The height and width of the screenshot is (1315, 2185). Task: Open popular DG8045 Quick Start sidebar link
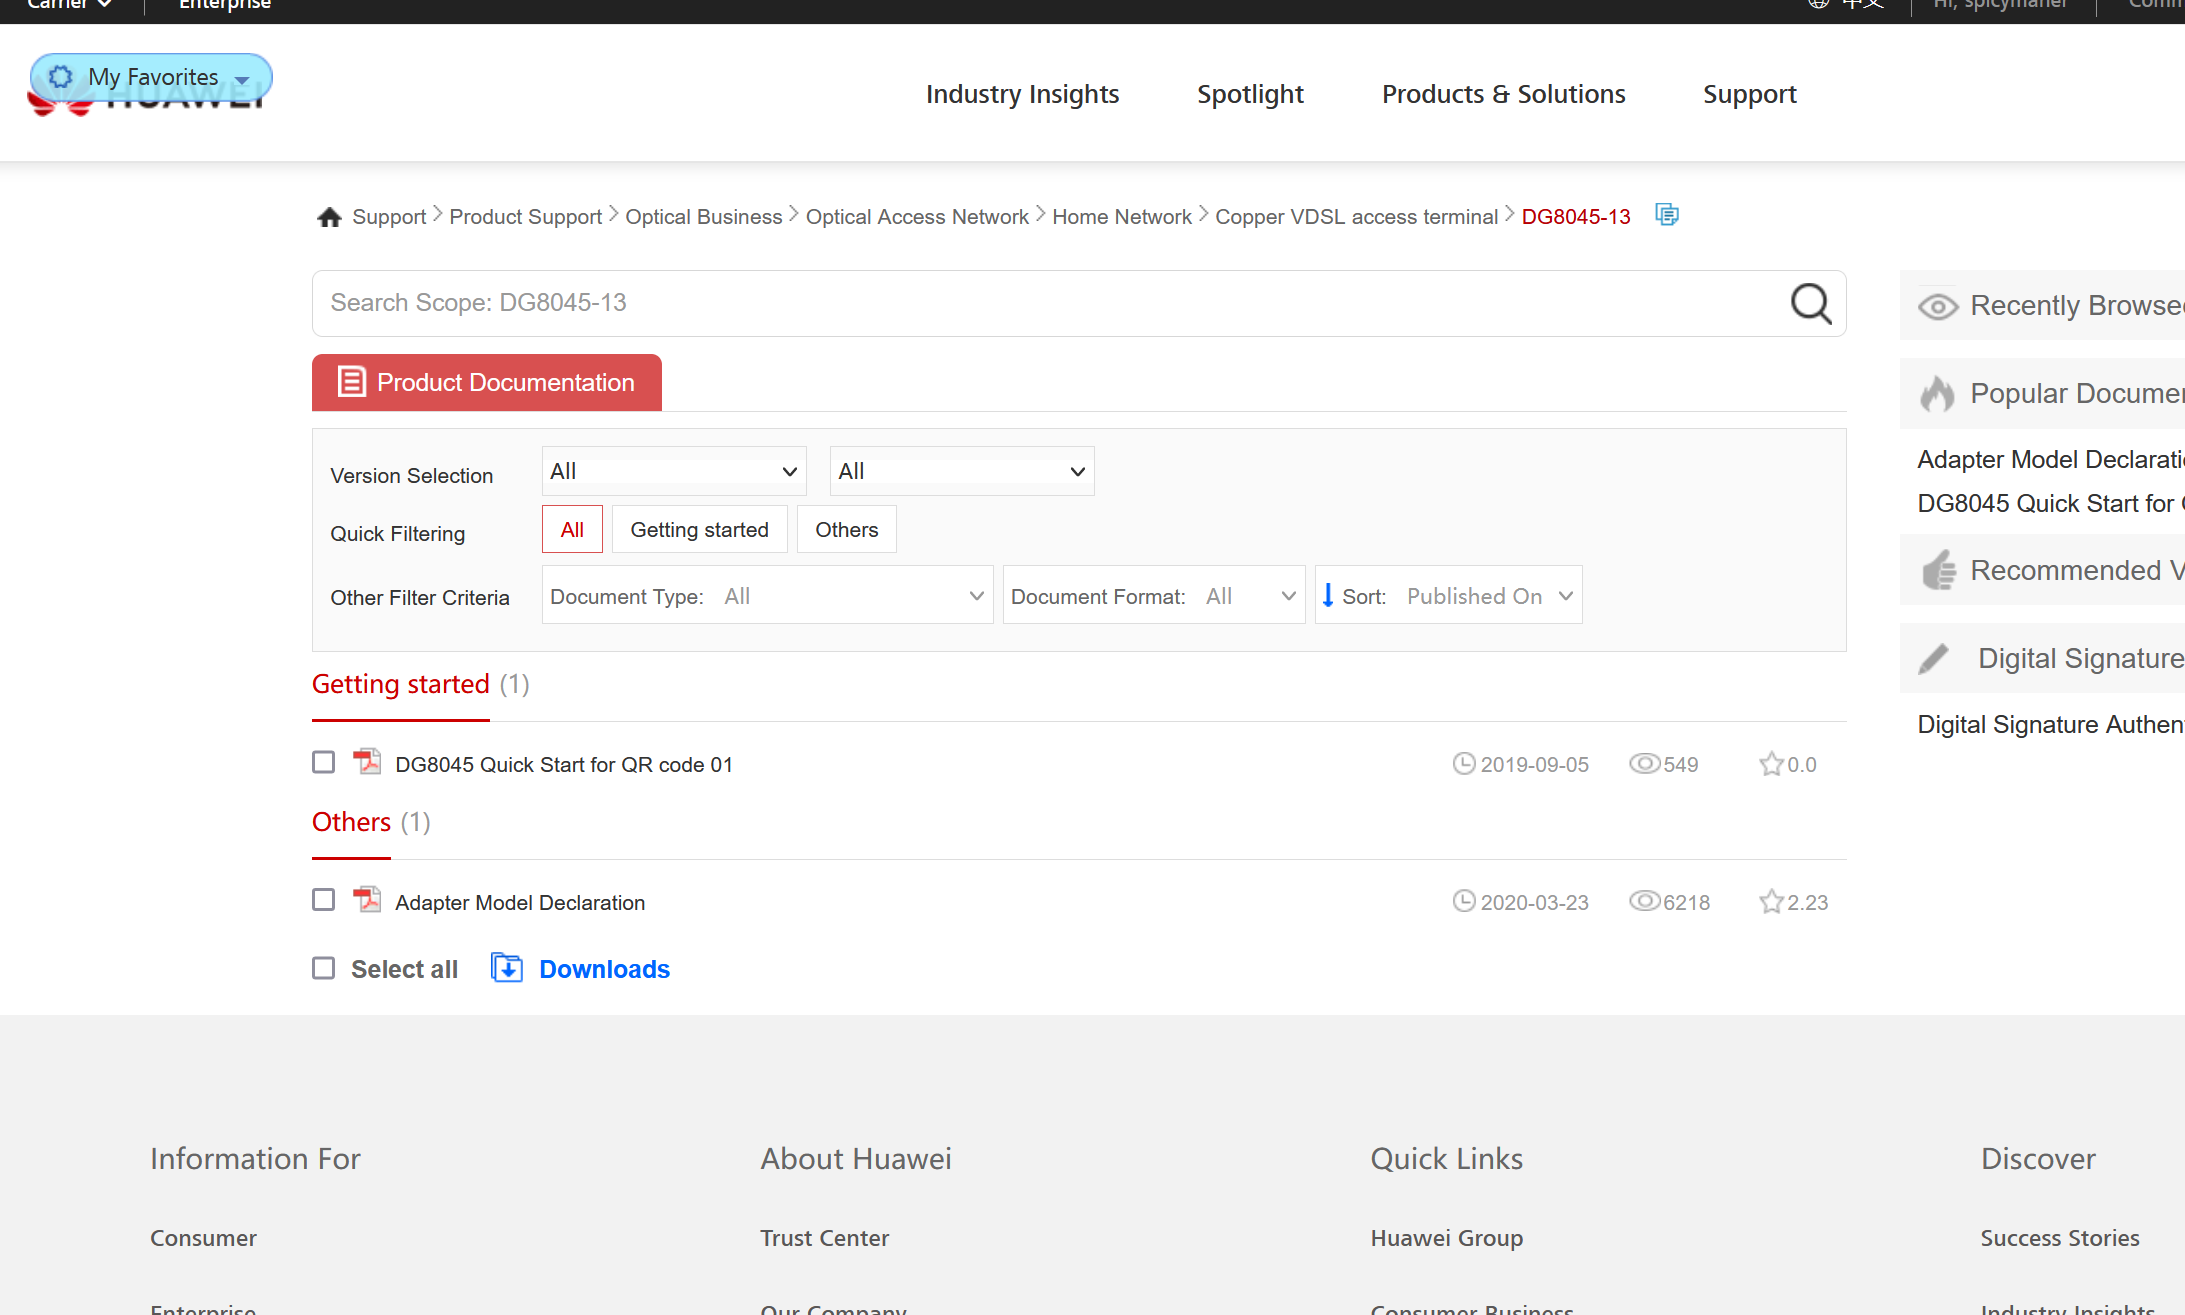2050,503
